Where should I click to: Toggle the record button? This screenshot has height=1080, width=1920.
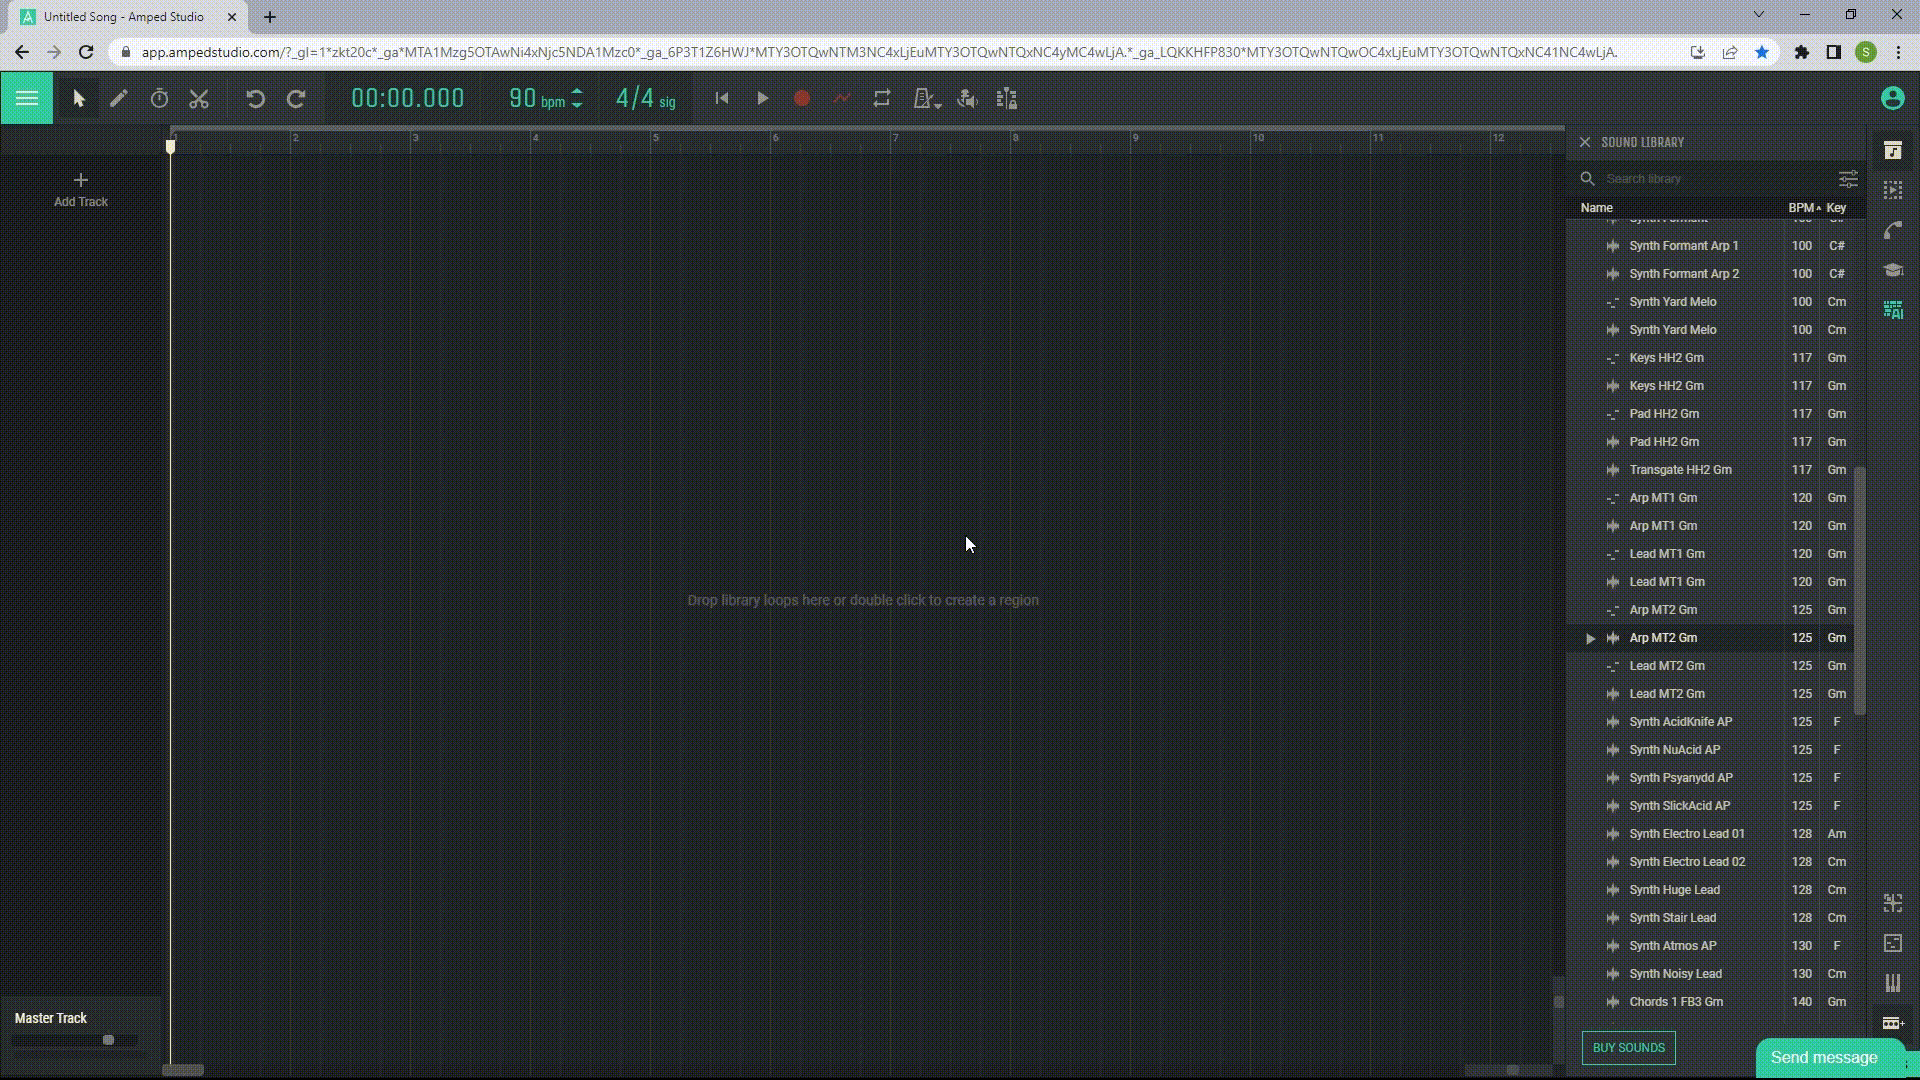click(801, 99)
